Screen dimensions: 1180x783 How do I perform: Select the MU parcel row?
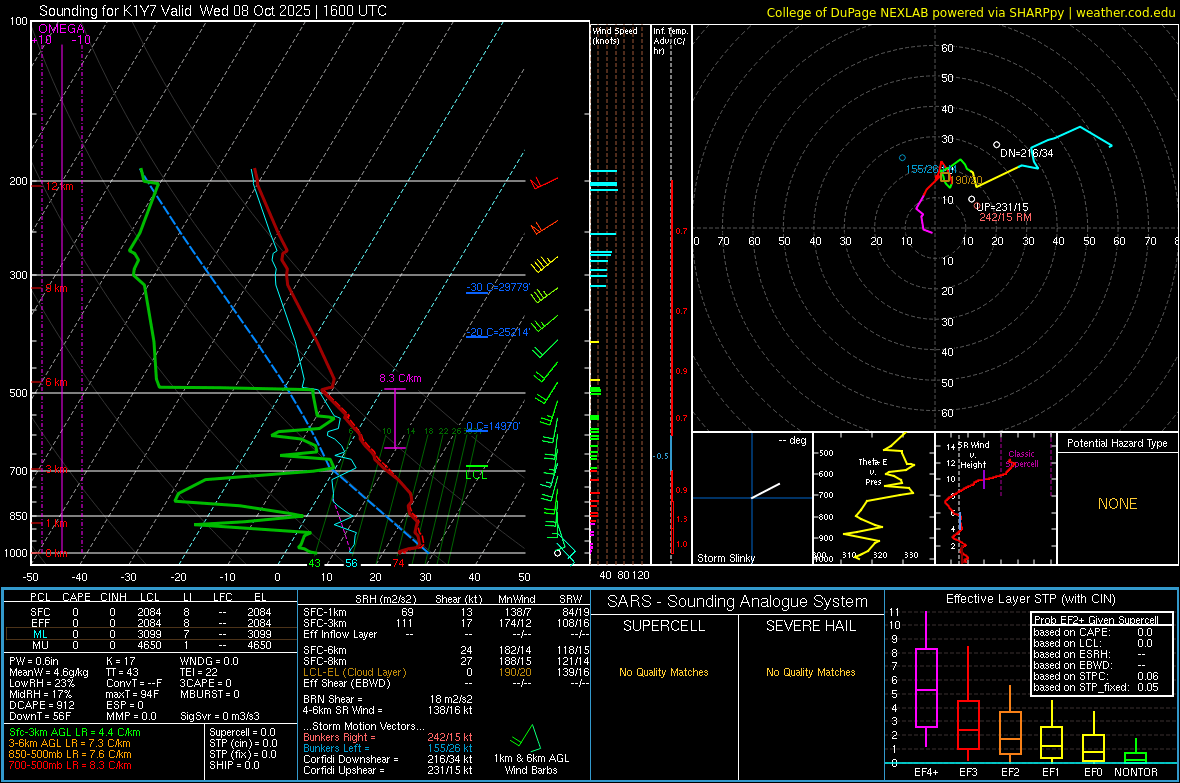click(151, 645)
